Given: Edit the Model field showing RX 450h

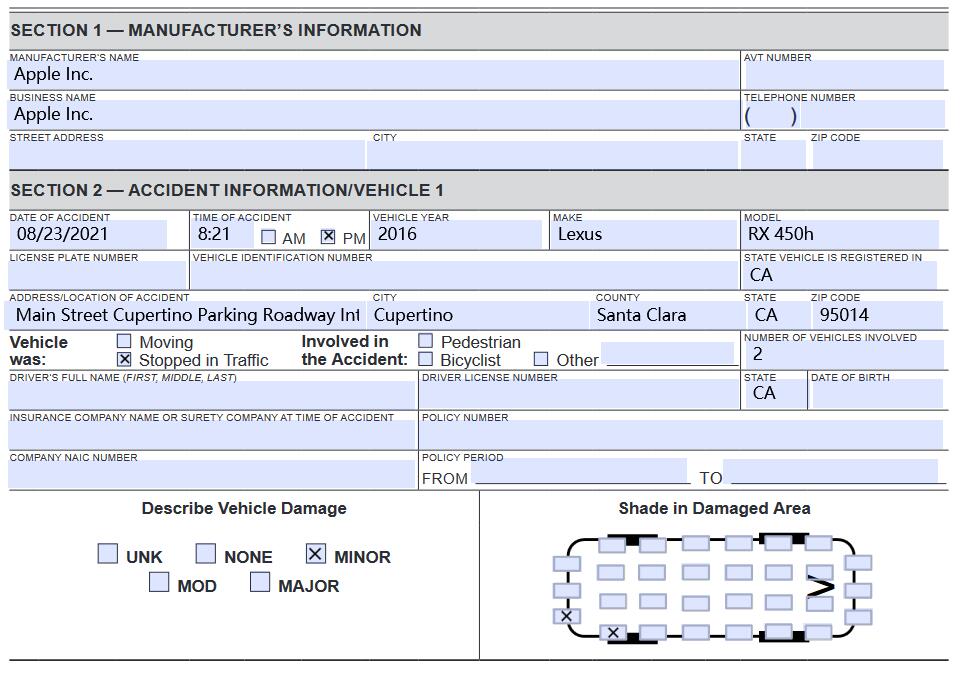Looking at the screenshot, I should [841, 234].
